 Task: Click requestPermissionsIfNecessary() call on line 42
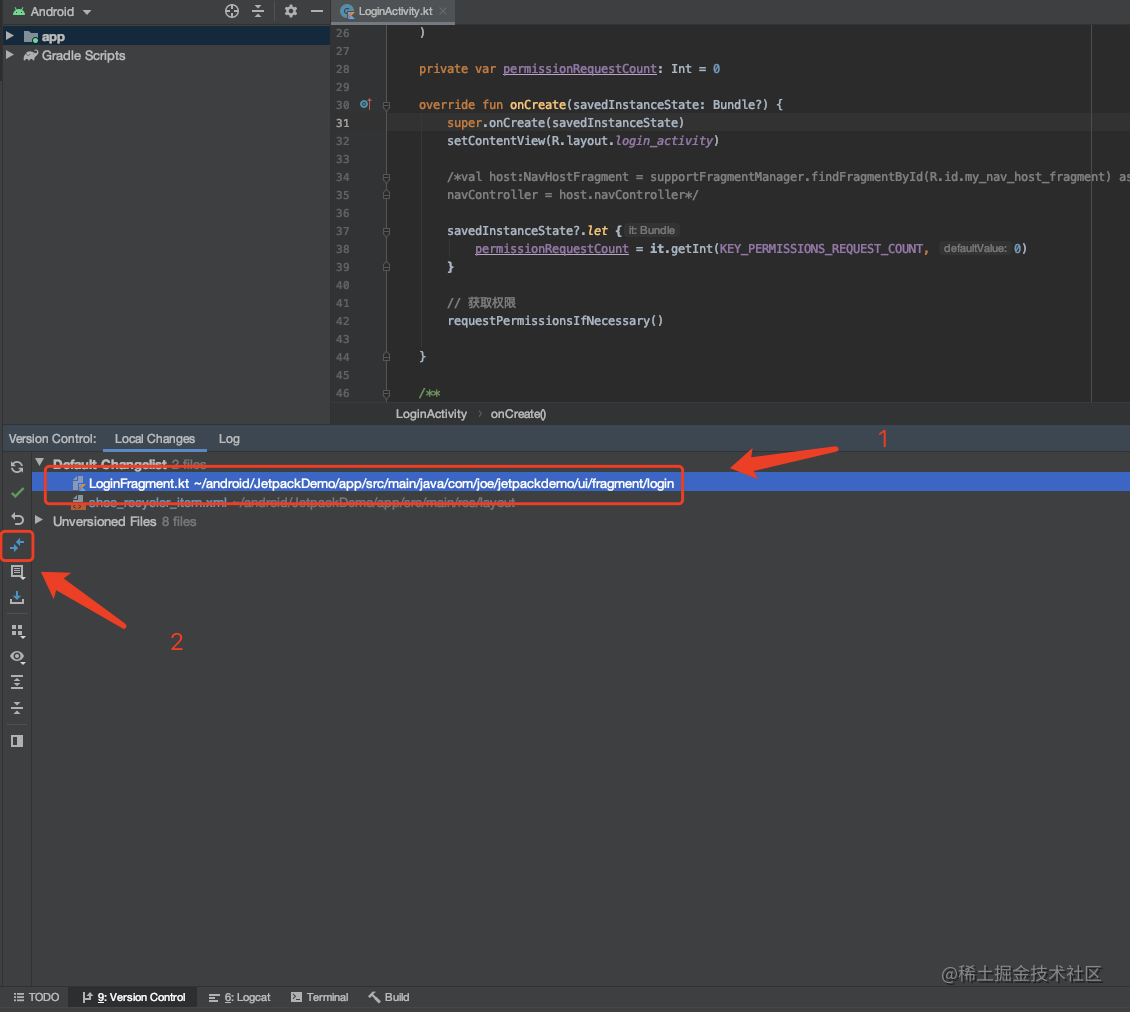pos(555,321)
